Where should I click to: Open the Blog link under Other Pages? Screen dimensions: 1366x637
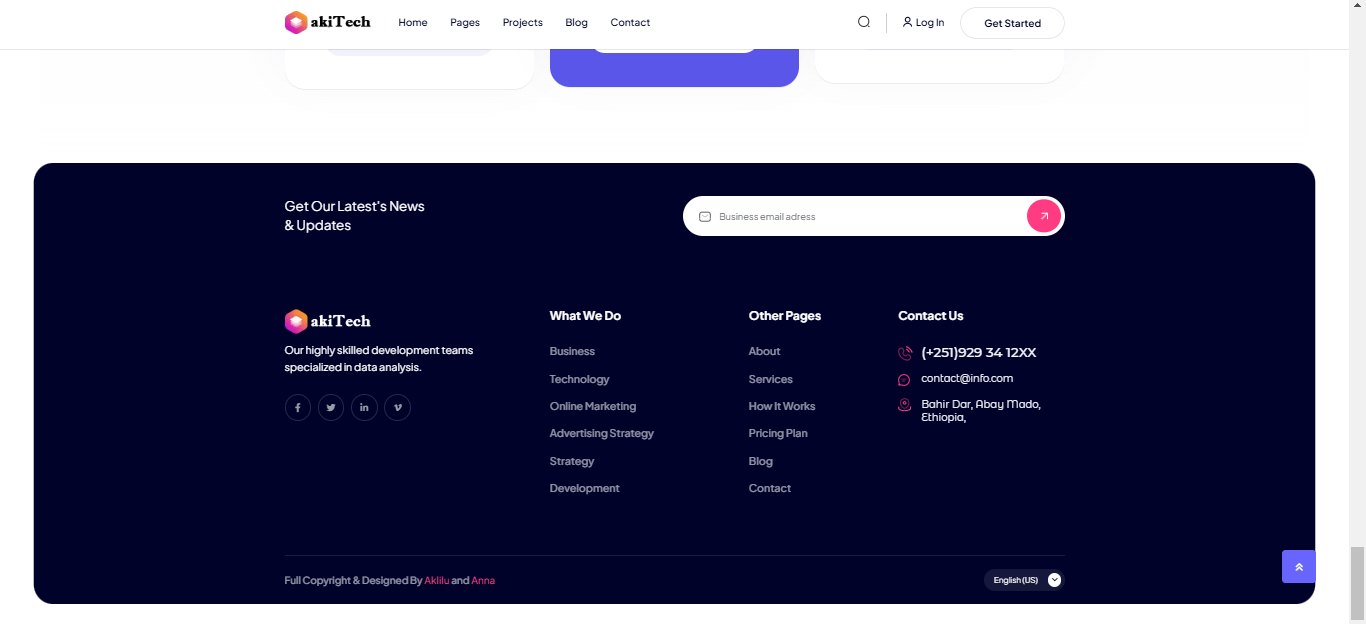coord(761,461)
